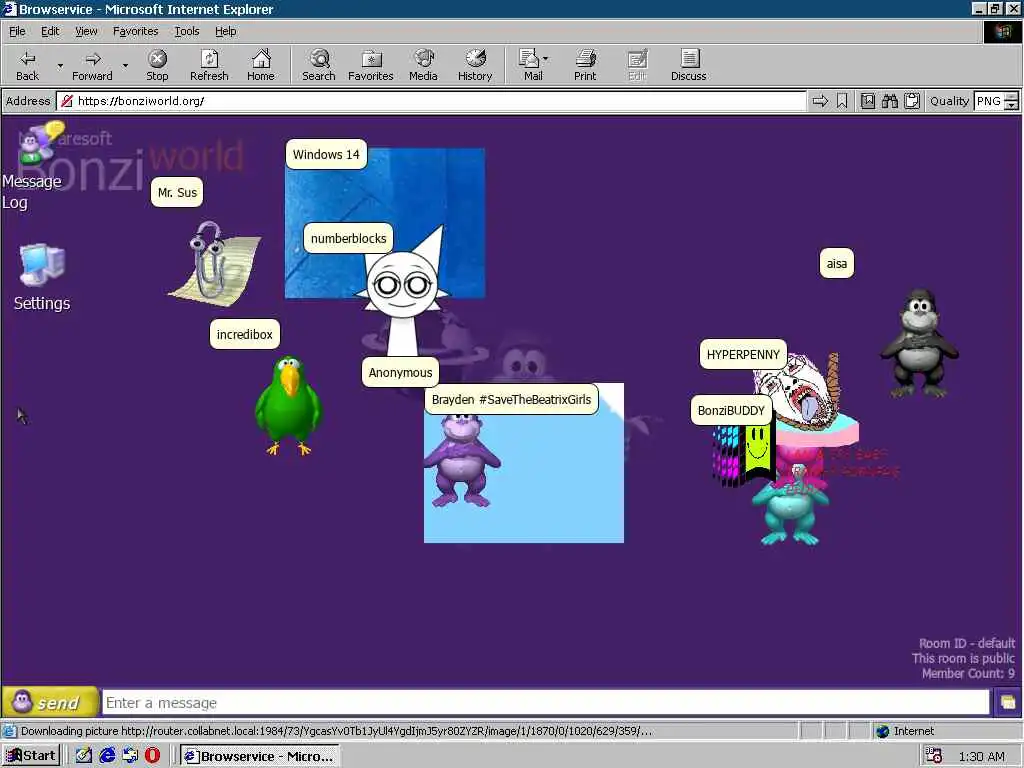Open the Edit menu

point(50,31)
